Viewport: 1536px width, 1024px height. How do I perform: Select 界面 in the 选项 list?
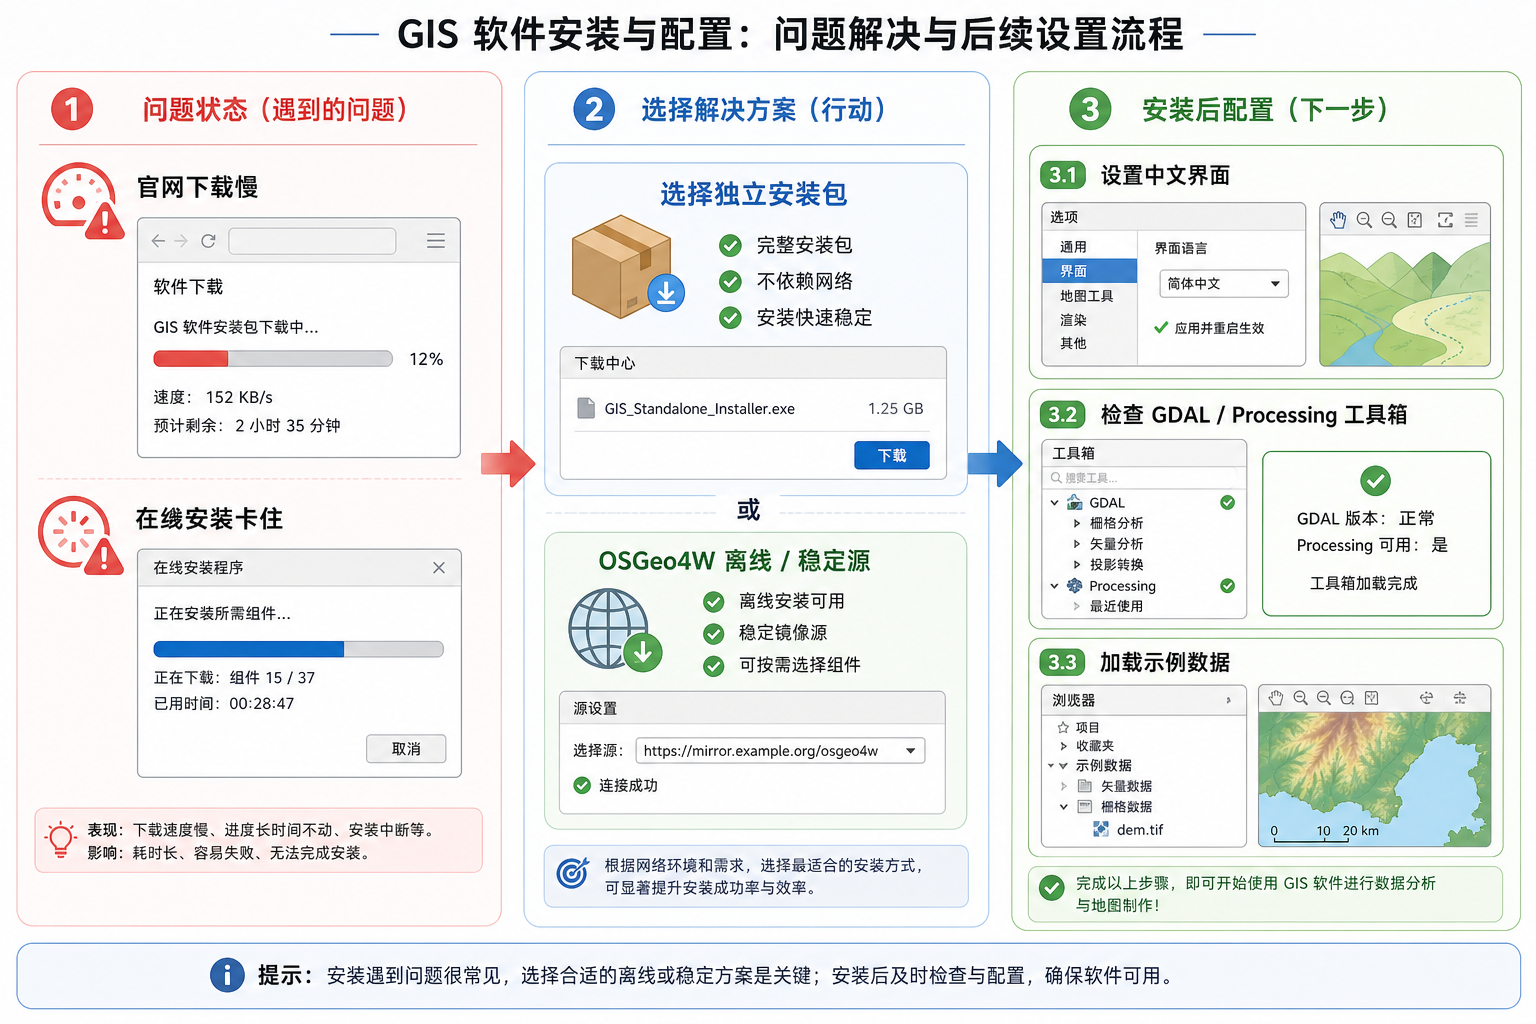[x=1090, y=271]
